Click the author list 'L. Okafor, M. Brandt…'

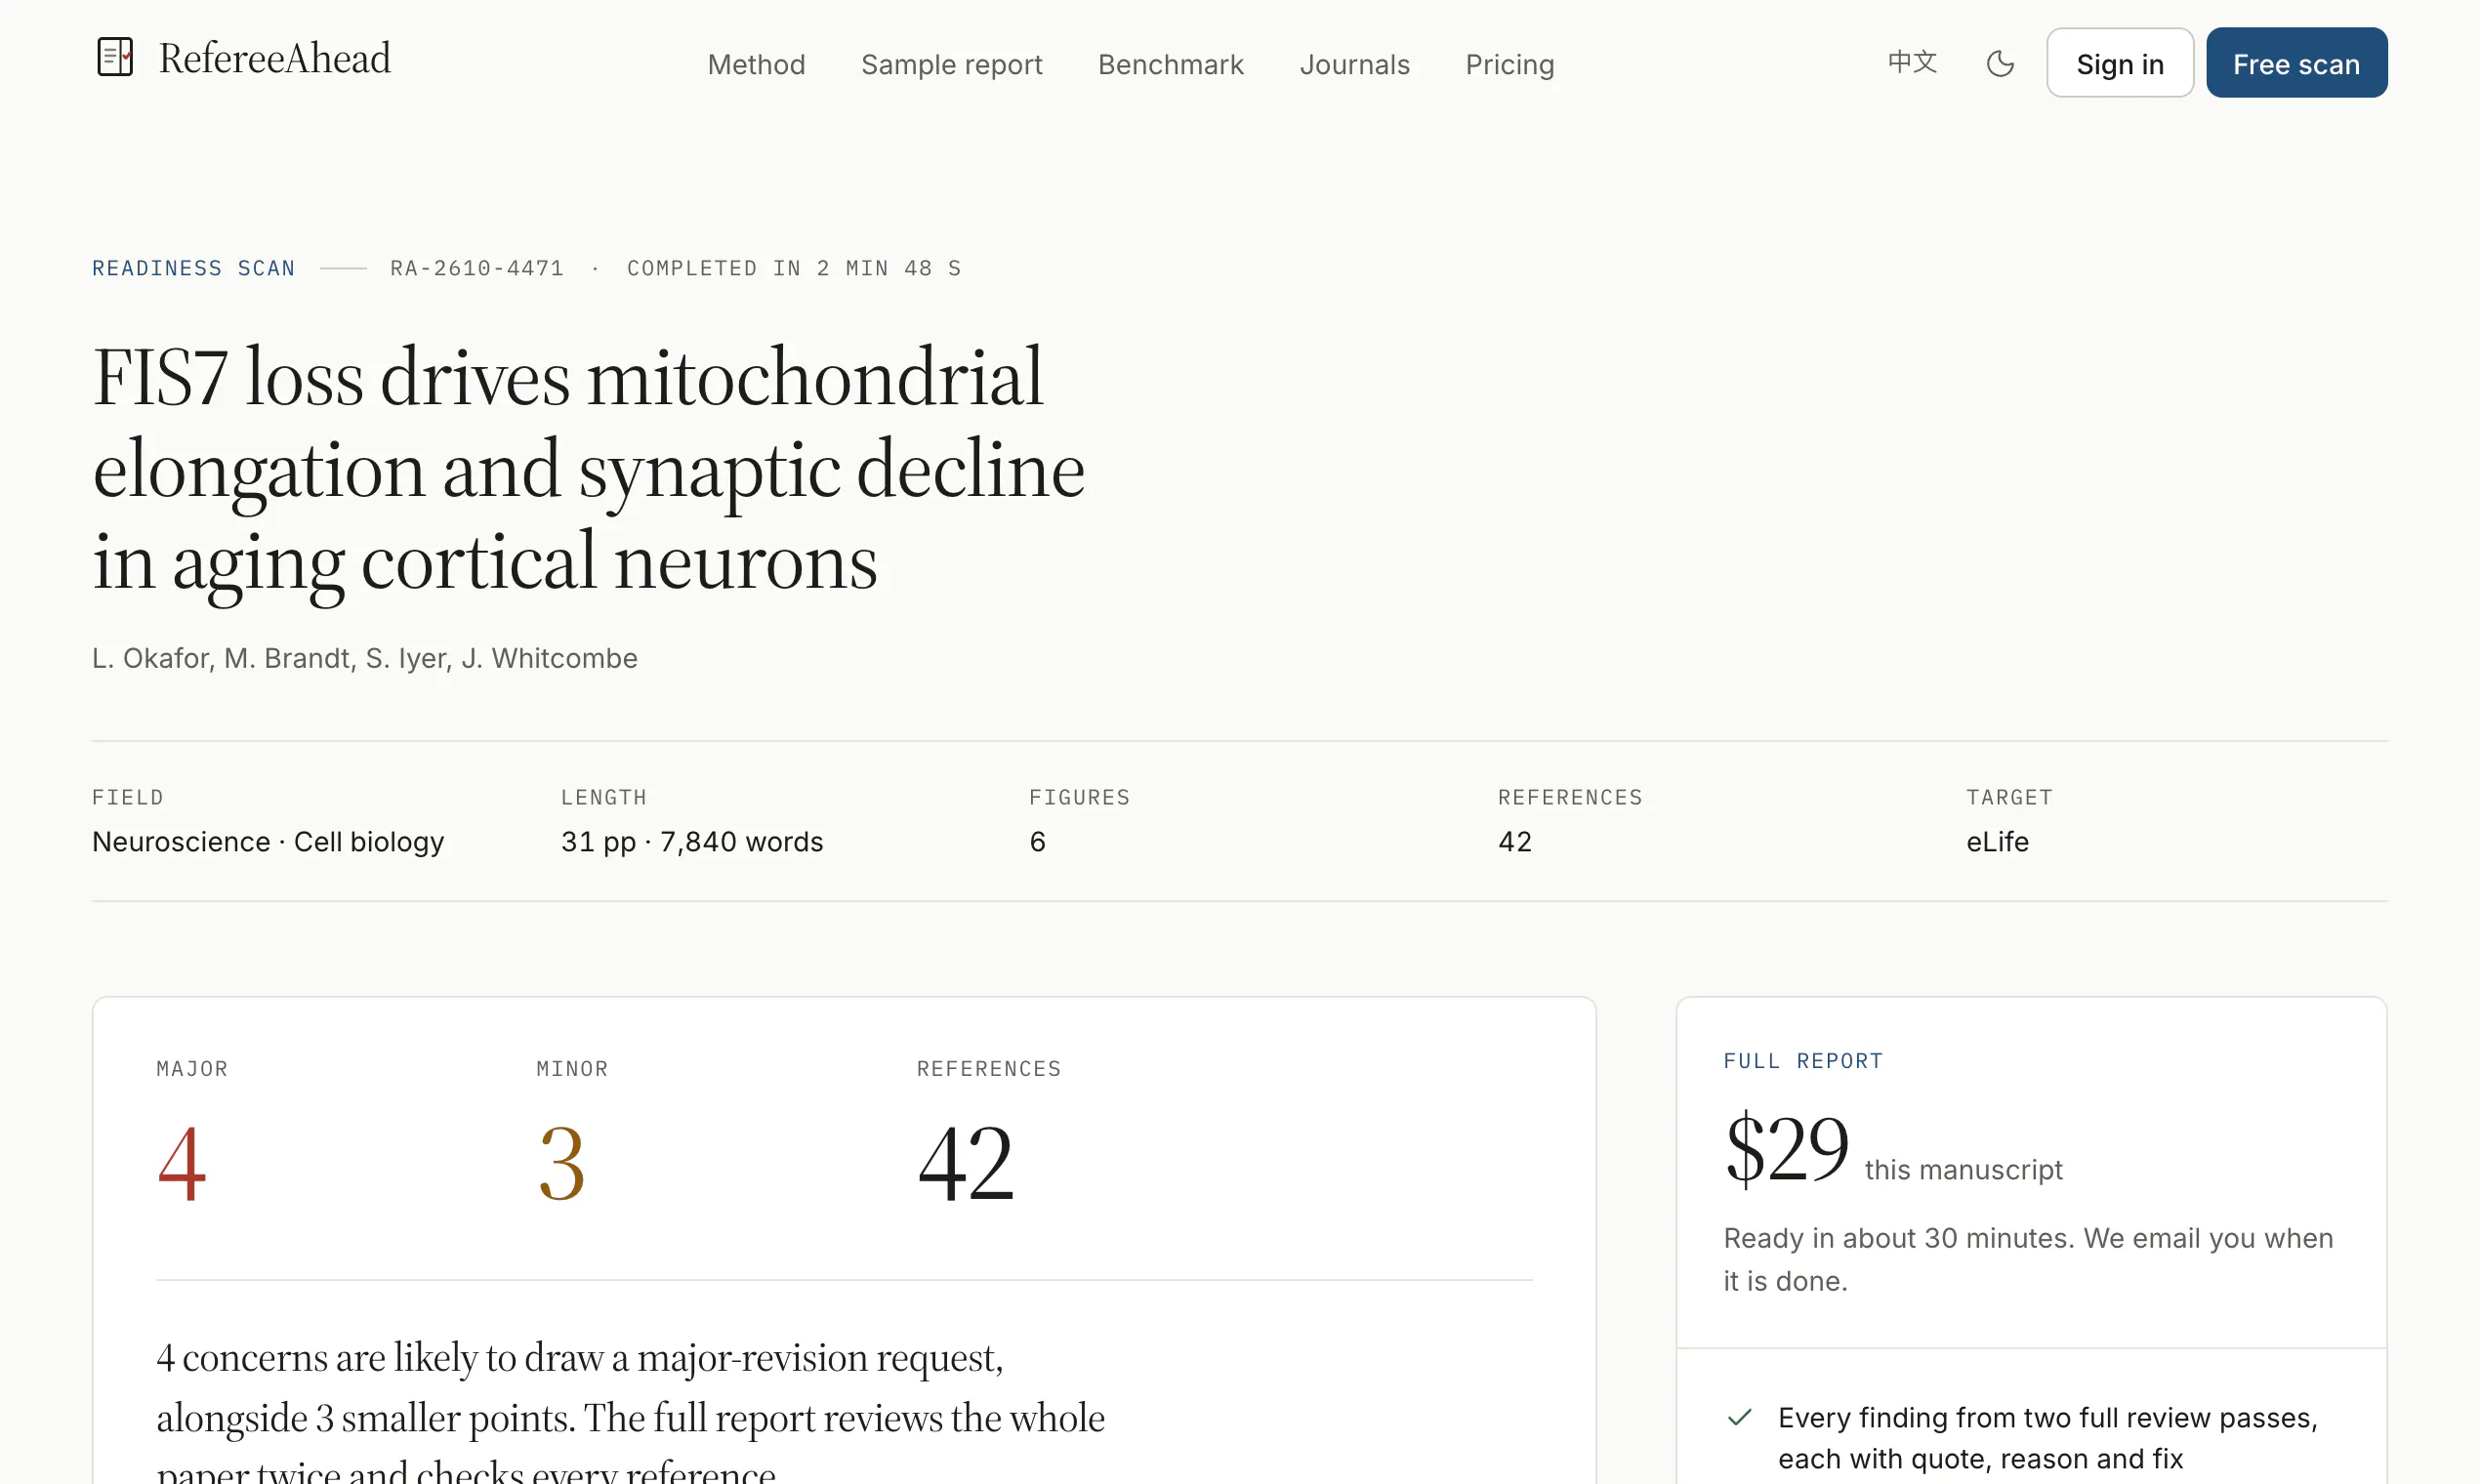pos(365,658)
